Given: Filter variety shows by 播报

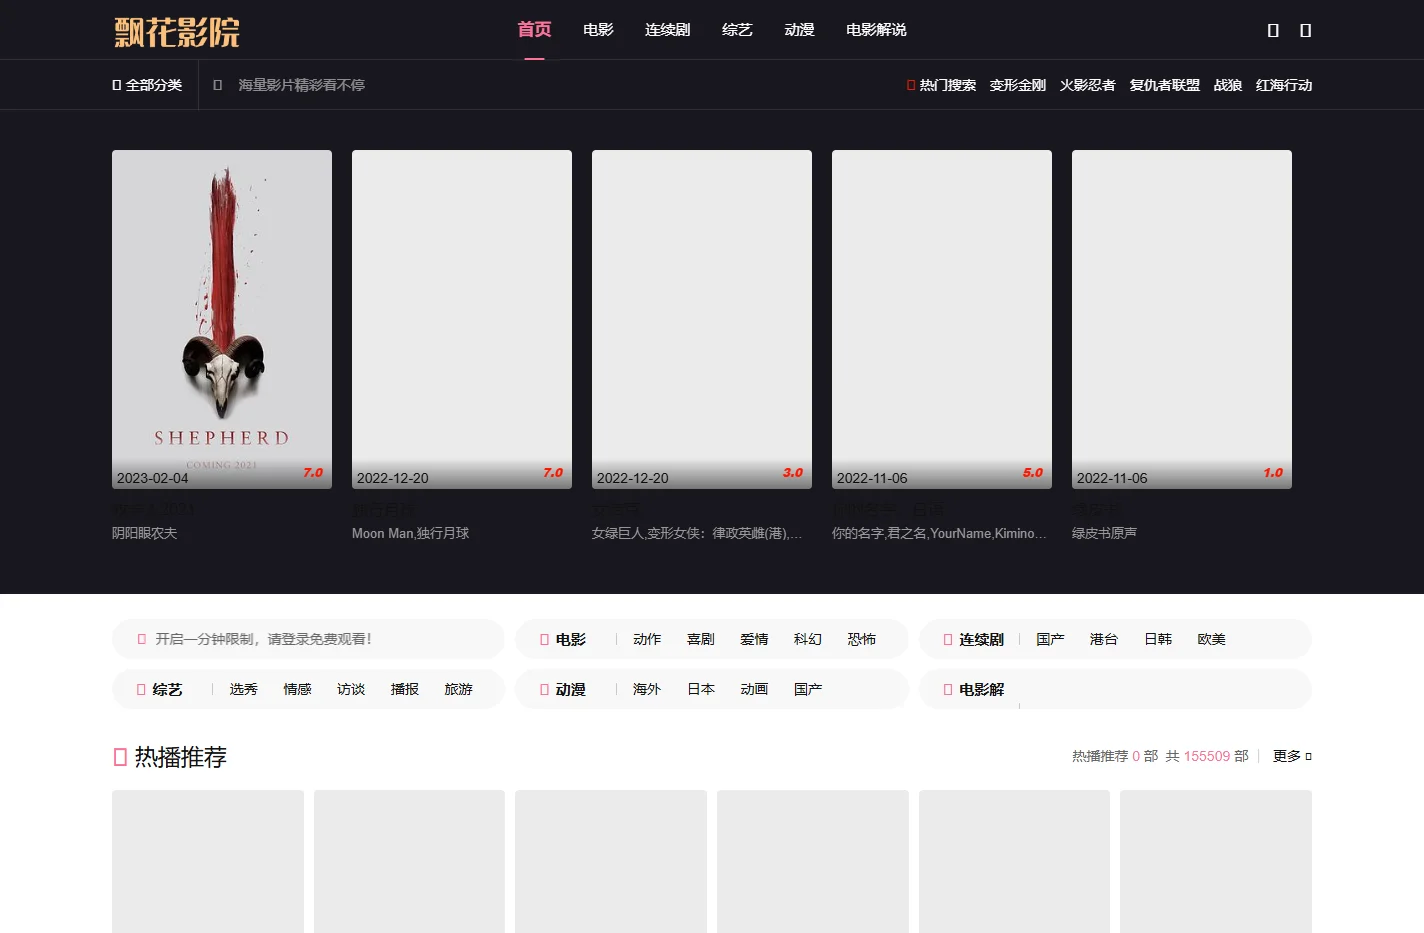Looking at the screenshot, I should pos(405,689).
